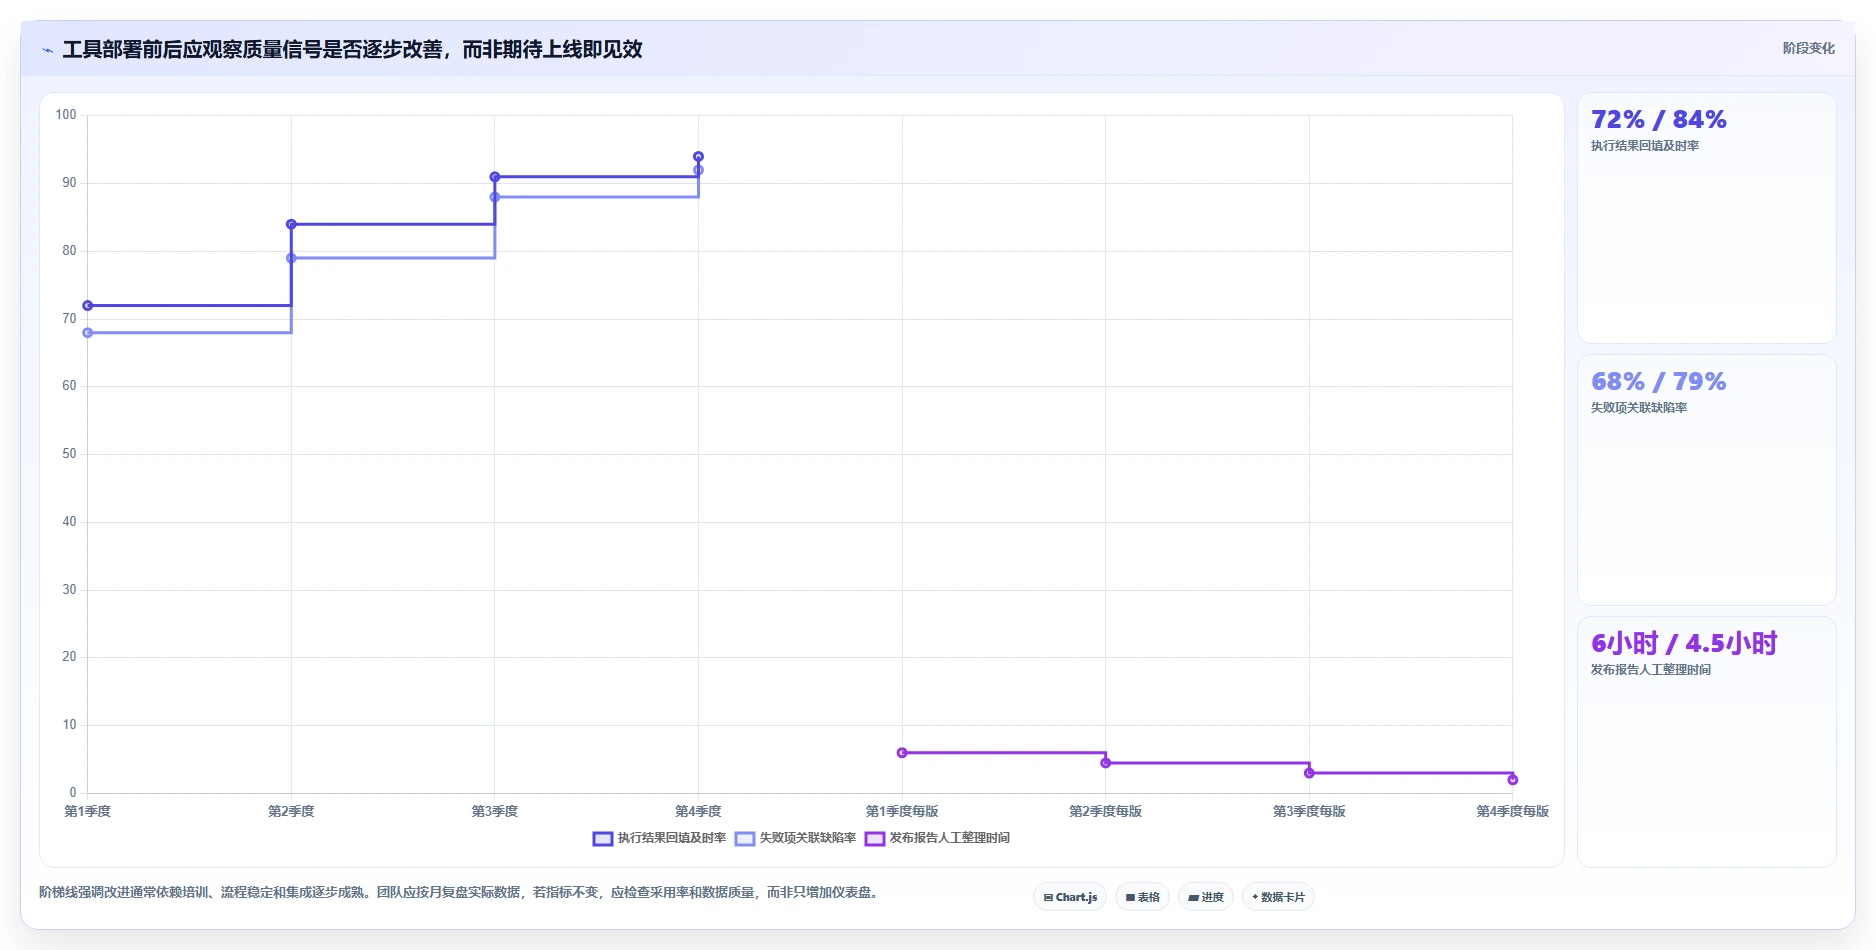Click 第1季度 point on dark blue line
This screenshot has height=950, width=1876.
pos(88,306)
